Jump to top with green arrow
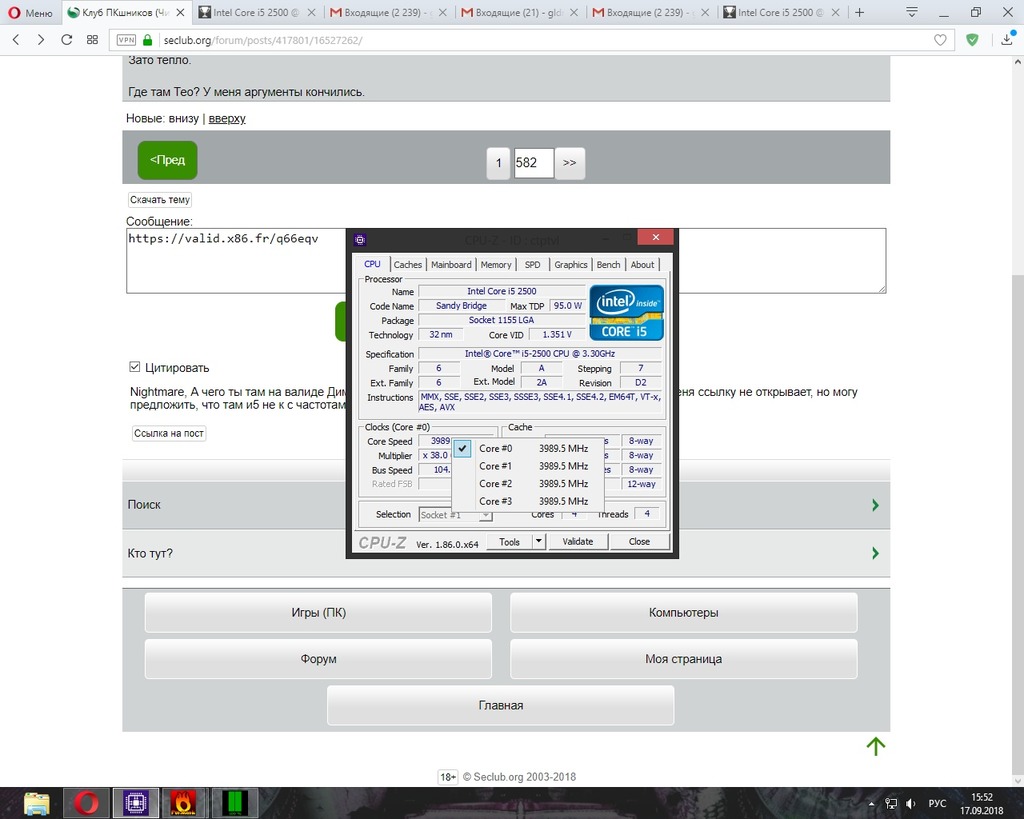 [x=876, y=746]
